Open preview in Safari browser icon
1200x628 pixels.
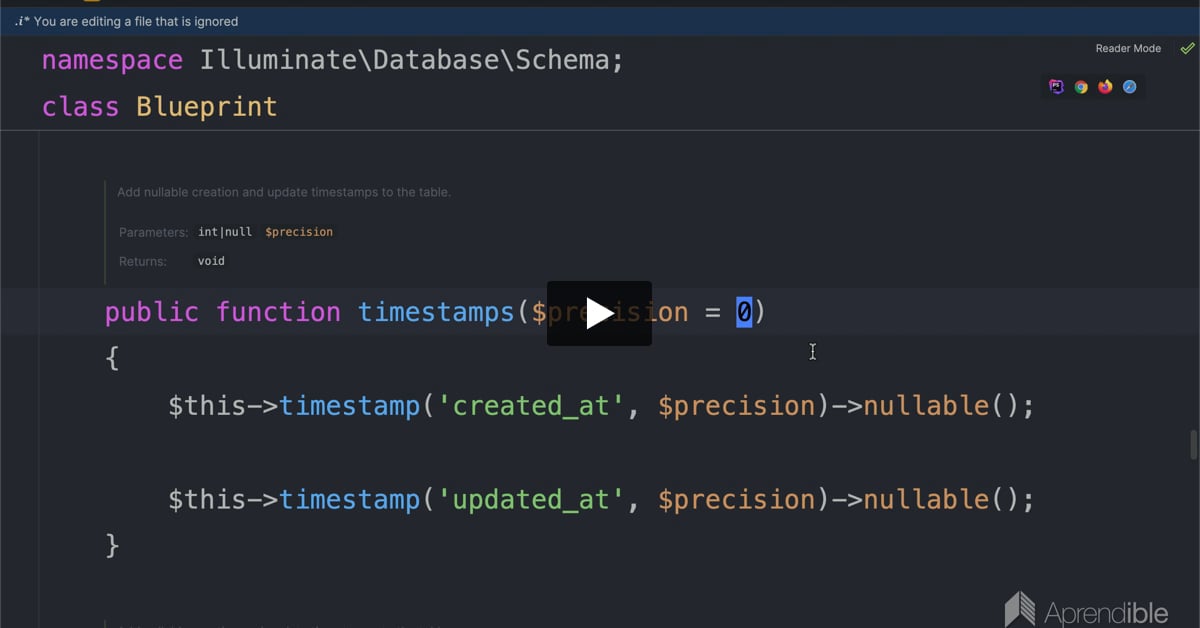(1129, 87)
